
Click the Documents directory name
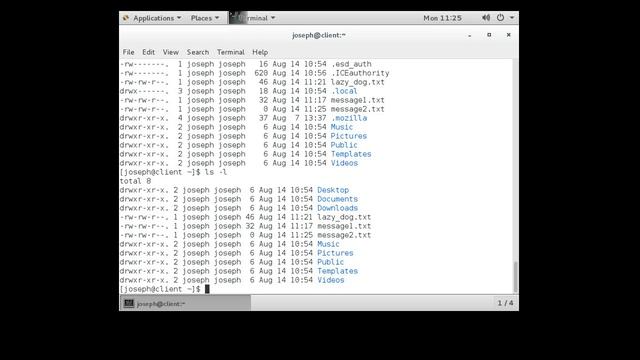[x=338, y=199]
